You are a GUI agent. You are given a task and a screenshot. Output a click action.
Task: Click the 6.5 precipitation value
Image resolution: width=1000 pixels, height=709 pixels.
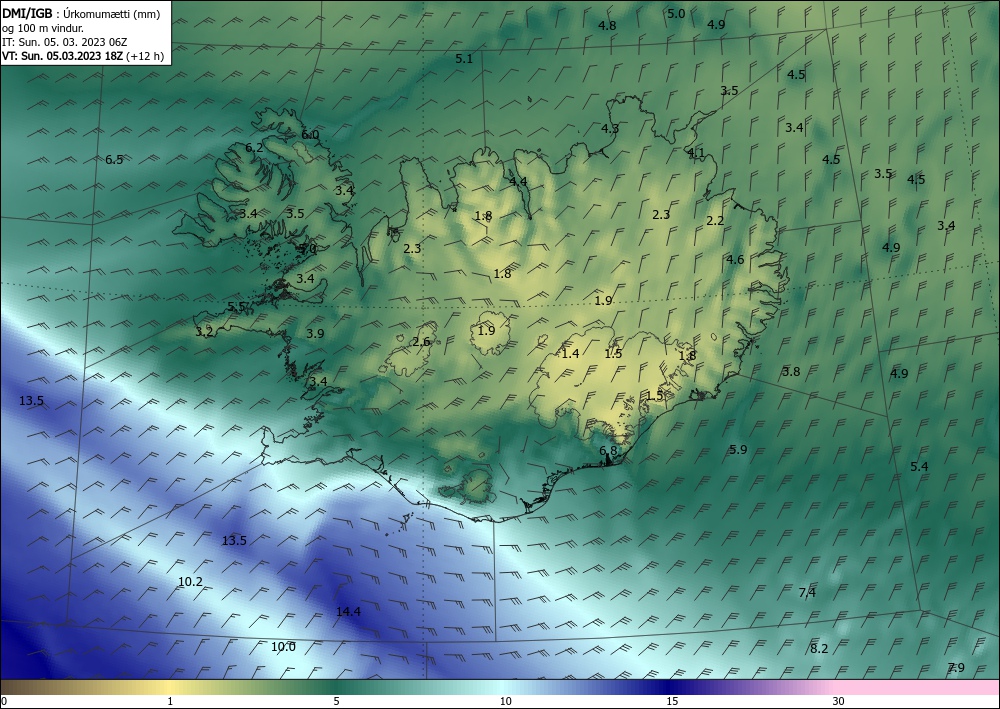tap(114, 159)
